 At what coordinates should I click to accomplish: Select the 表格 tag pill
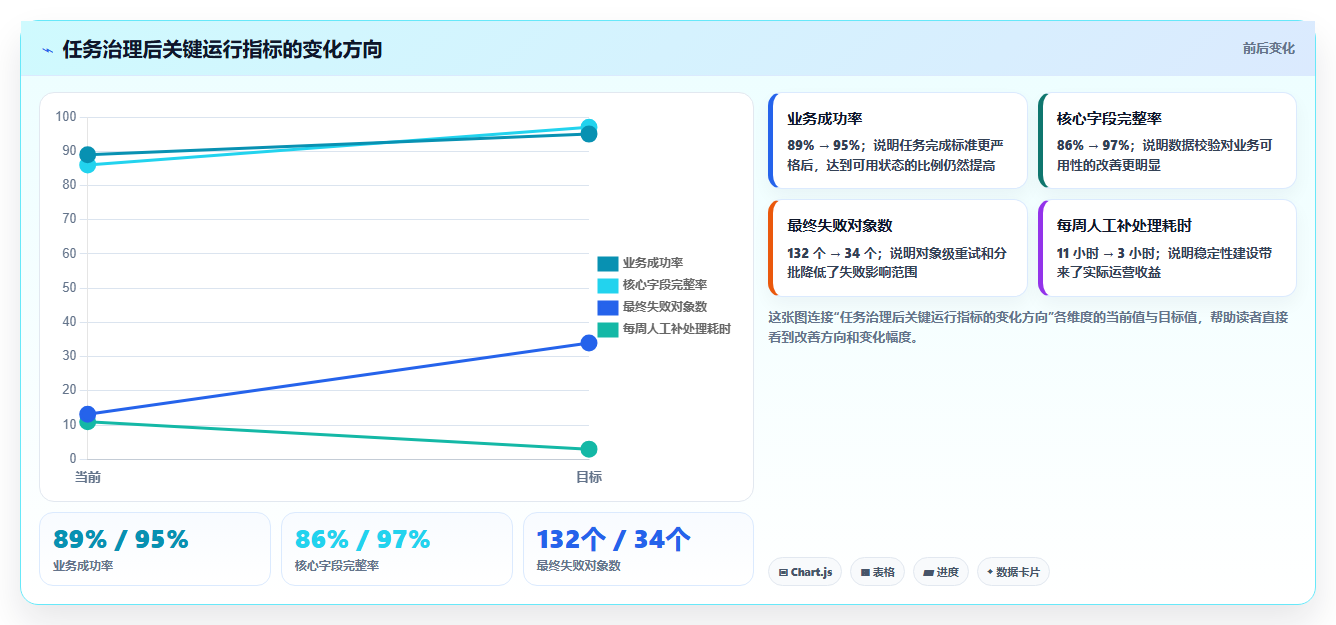pyautogui.click(x=877, y=572)
